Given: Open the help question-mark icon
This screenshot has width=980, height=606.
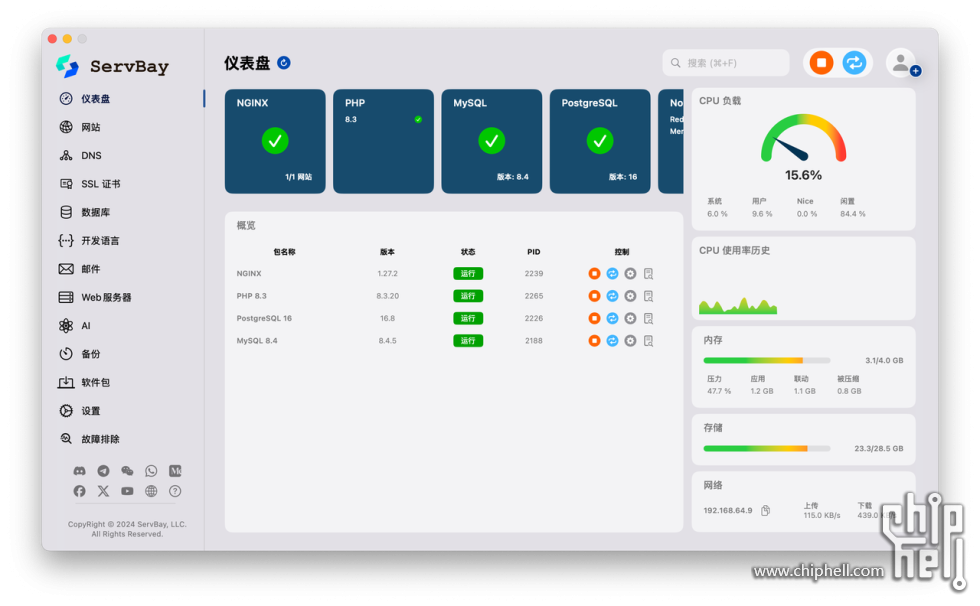Looking at the screenshot, I should pos(175,492).
